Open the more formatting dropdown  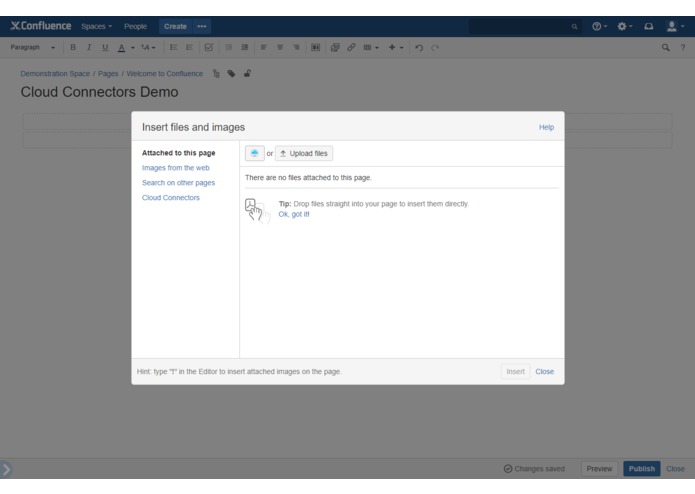(x=148, y=47)
